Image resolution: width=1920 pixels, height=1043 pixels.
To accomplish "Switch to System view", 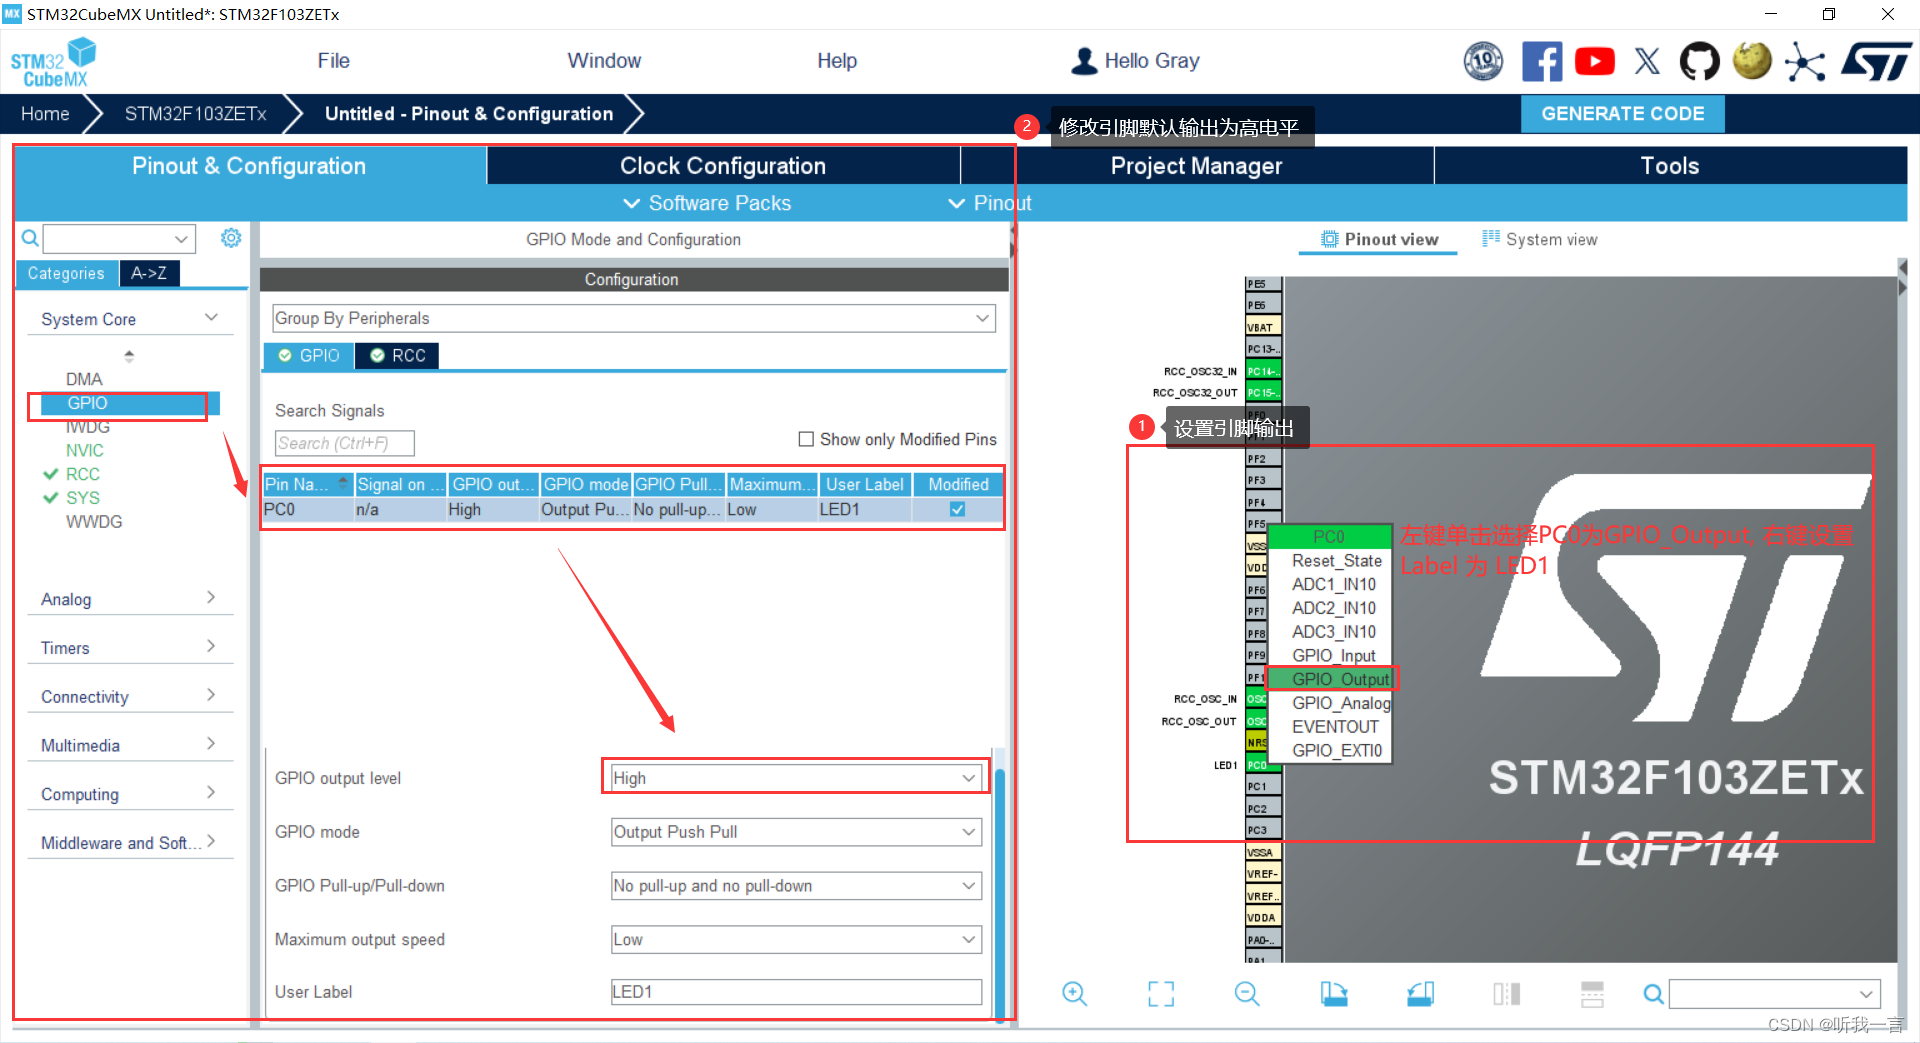I will click(x=1540, y=239).
